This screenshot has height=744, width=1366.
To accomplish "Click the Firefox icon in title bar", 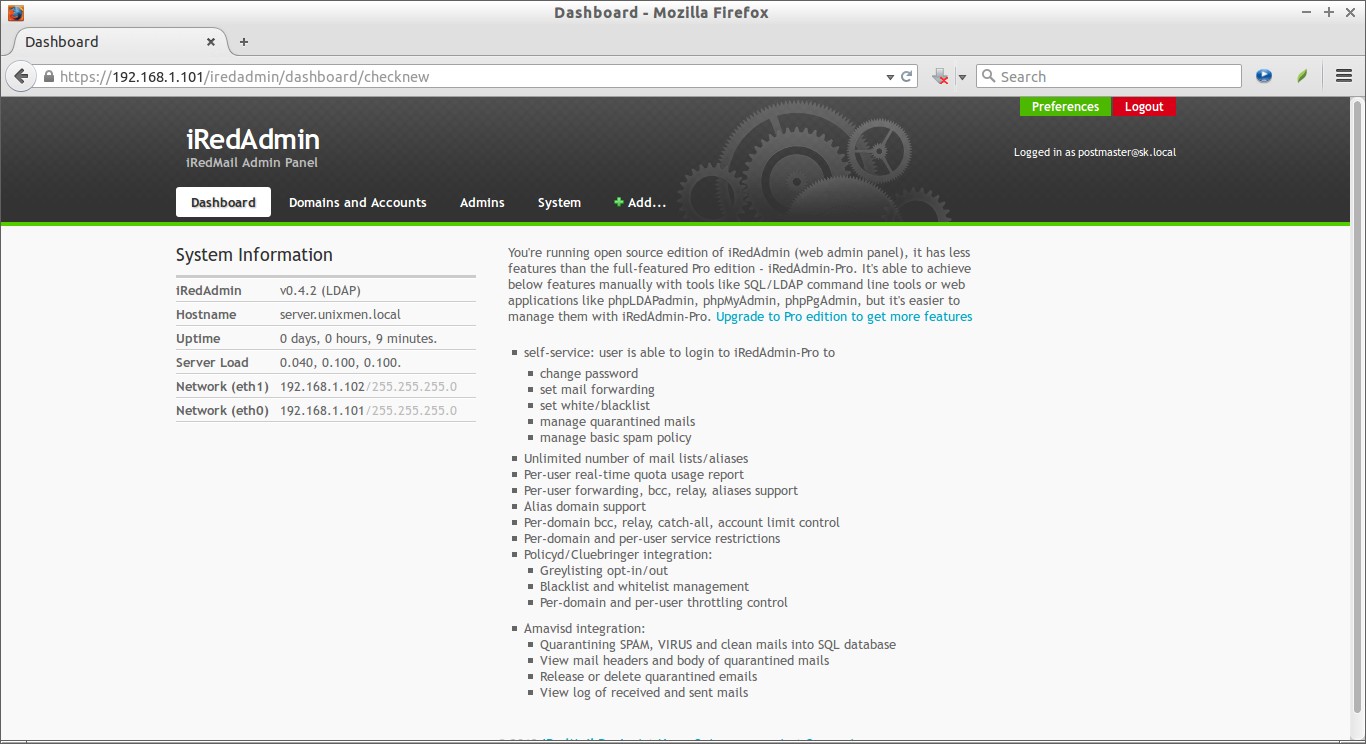I will click(15, 12).
